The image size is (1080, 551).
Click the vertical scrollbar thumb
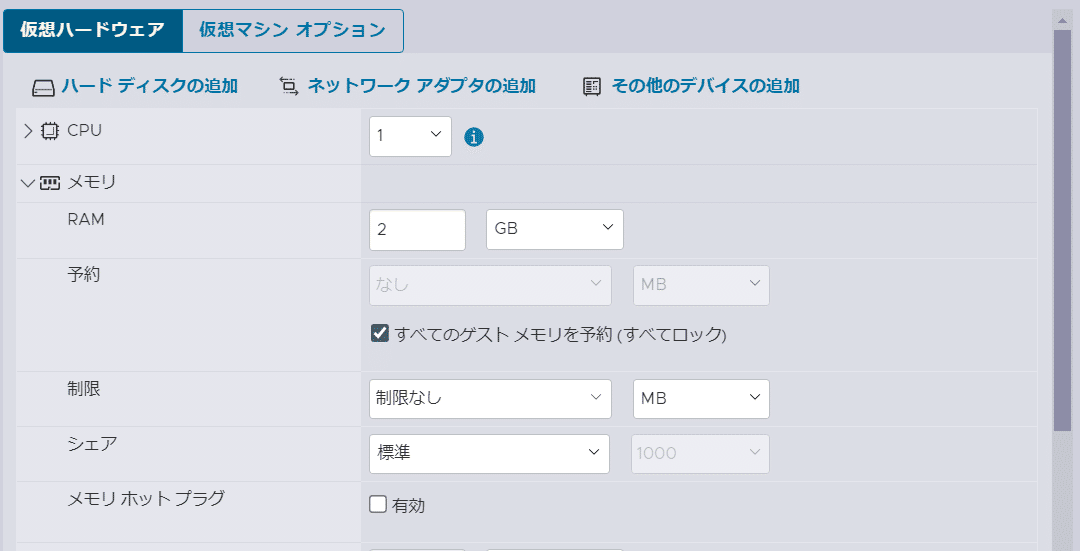pos(1063,231)
